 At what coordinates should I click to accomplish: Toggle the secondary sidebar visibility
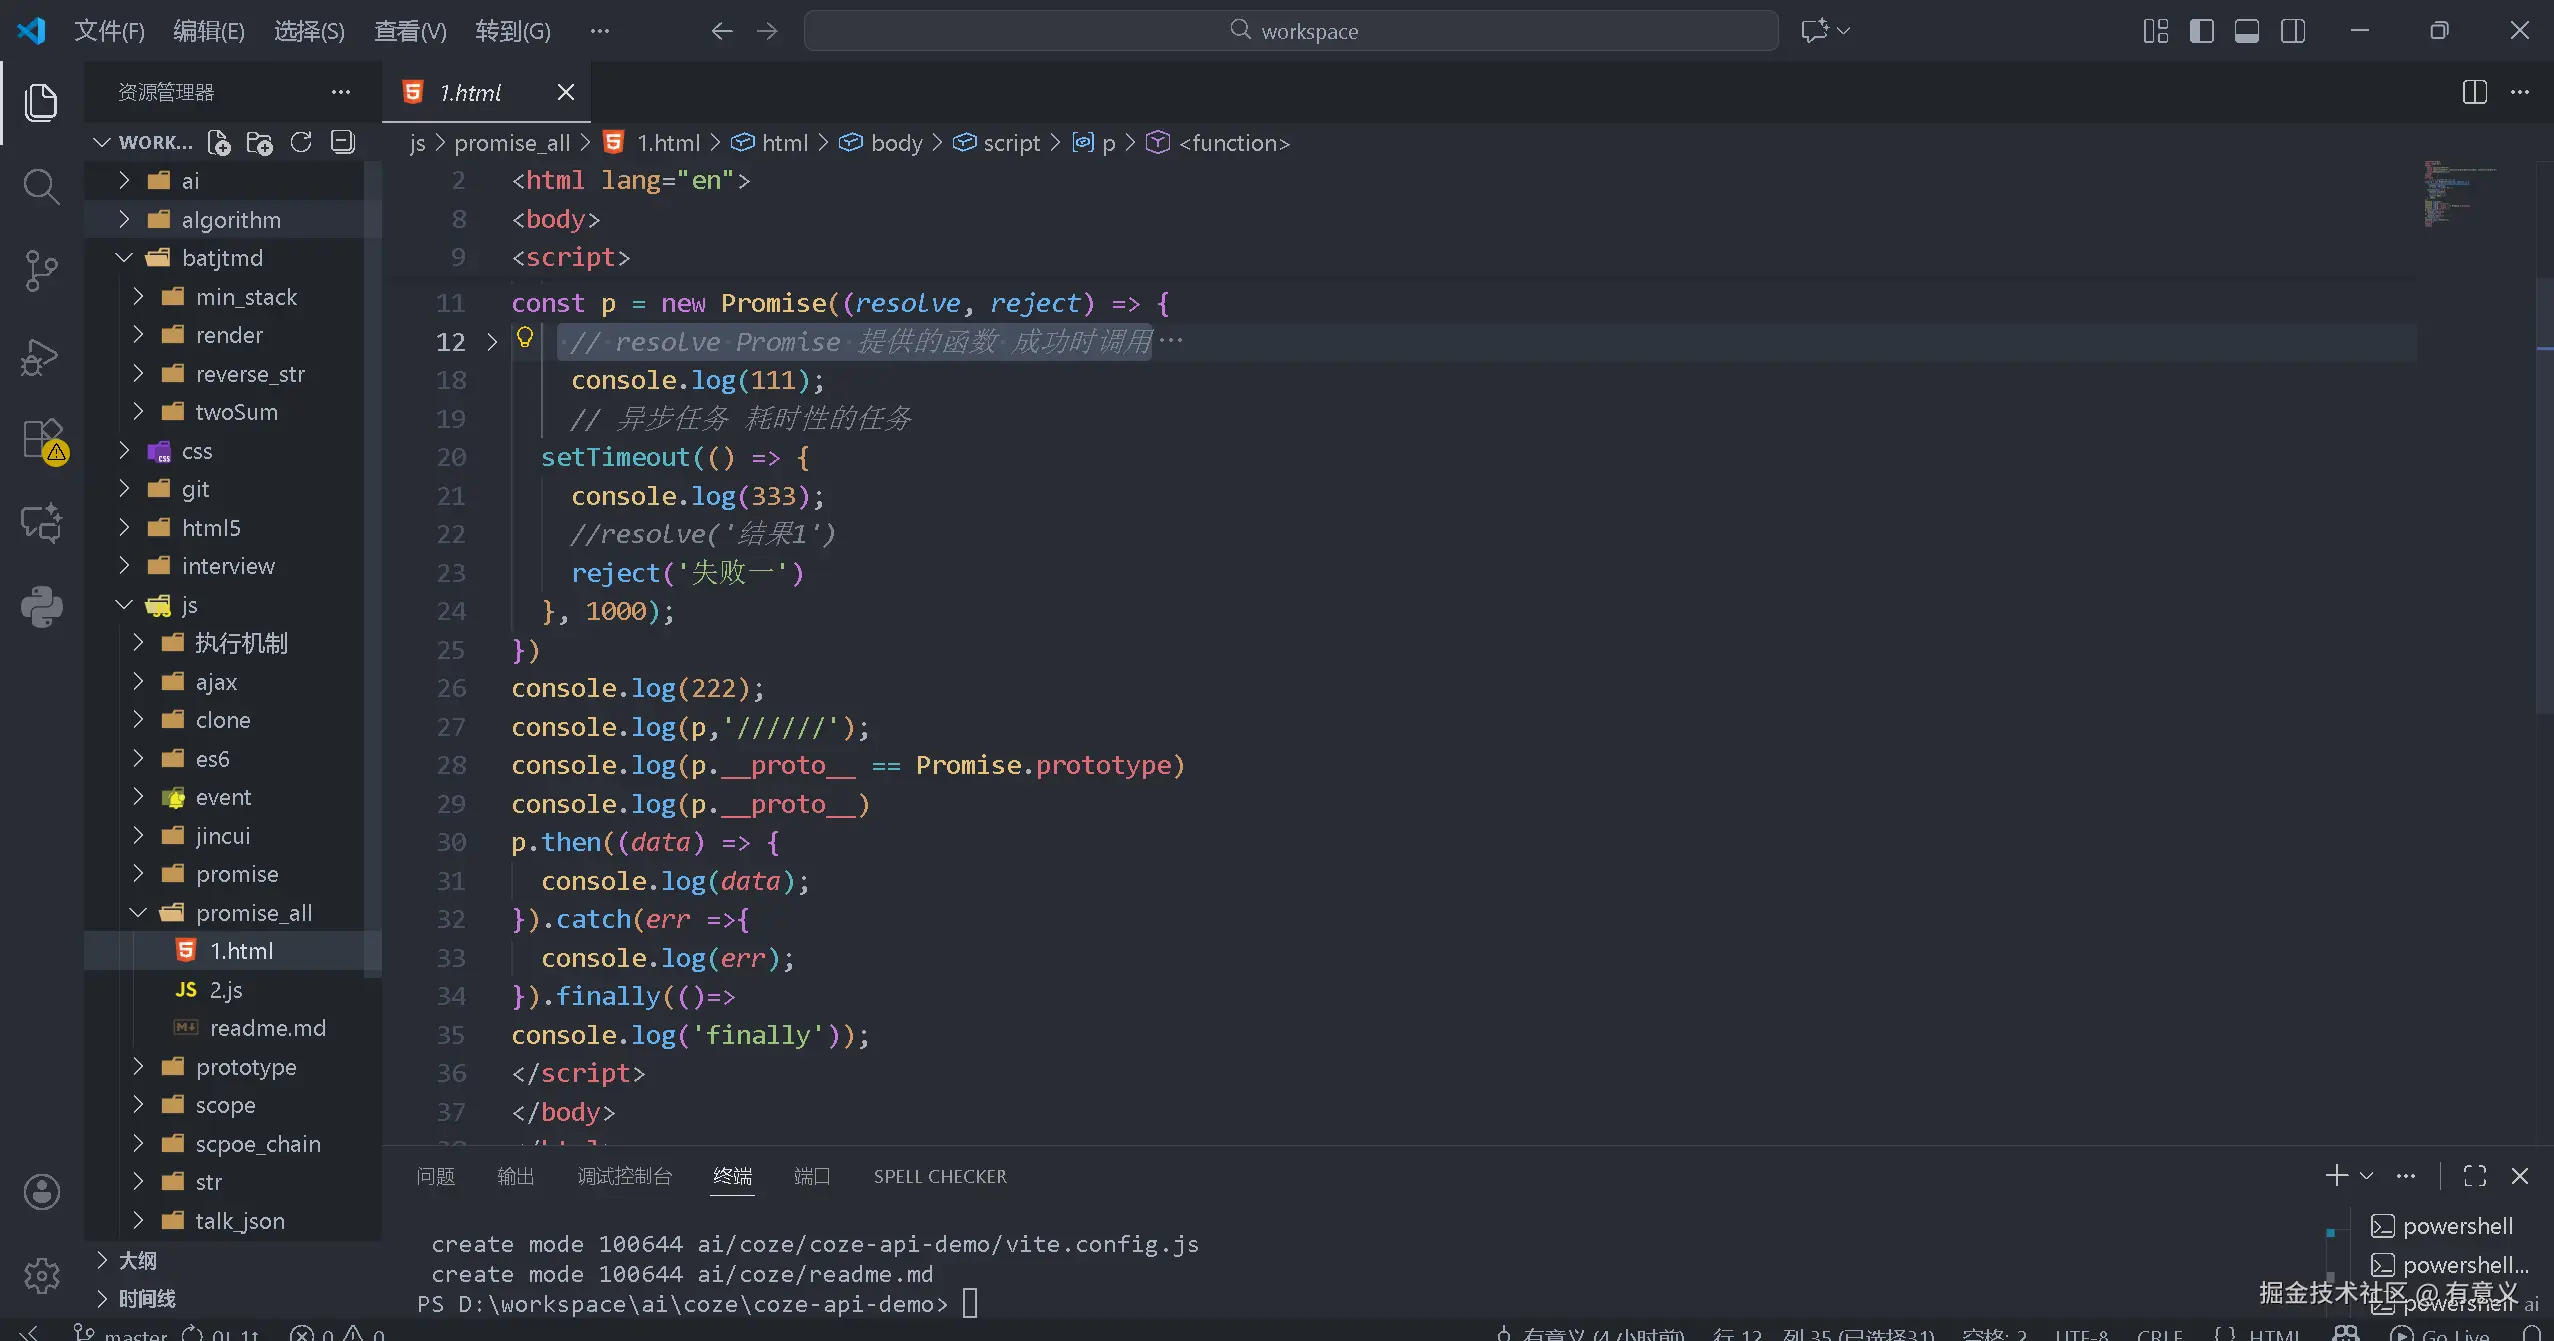pyautogui.click(x=2293, y=31)
